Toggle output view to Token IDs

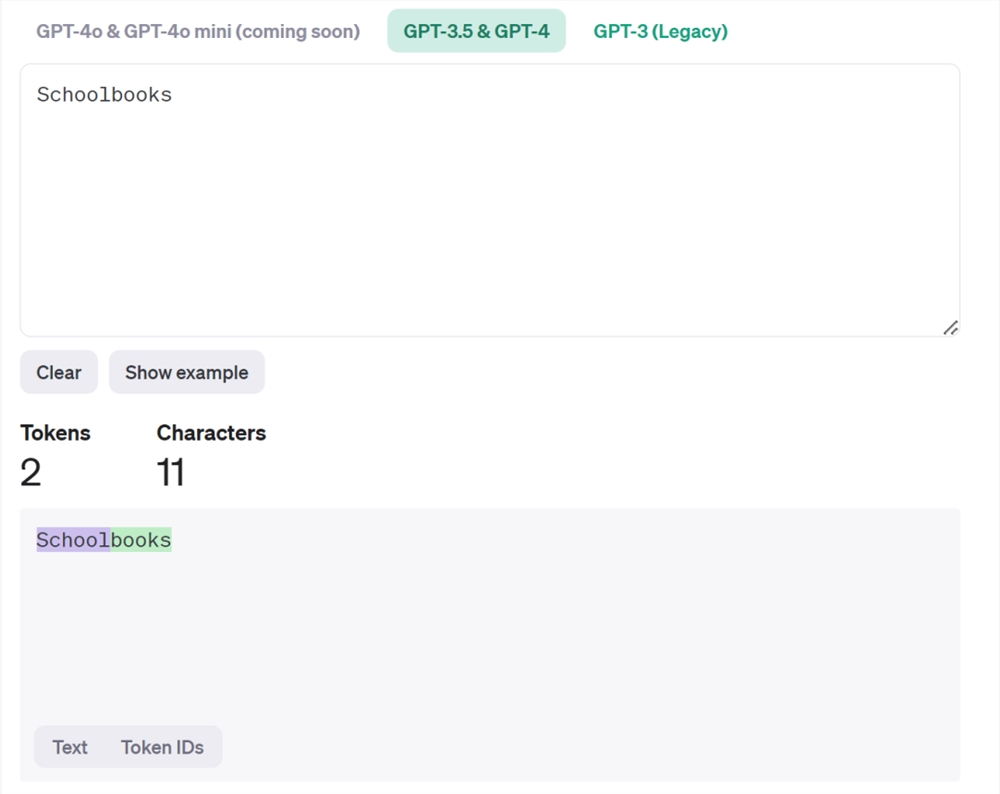(x=162, y=747)
